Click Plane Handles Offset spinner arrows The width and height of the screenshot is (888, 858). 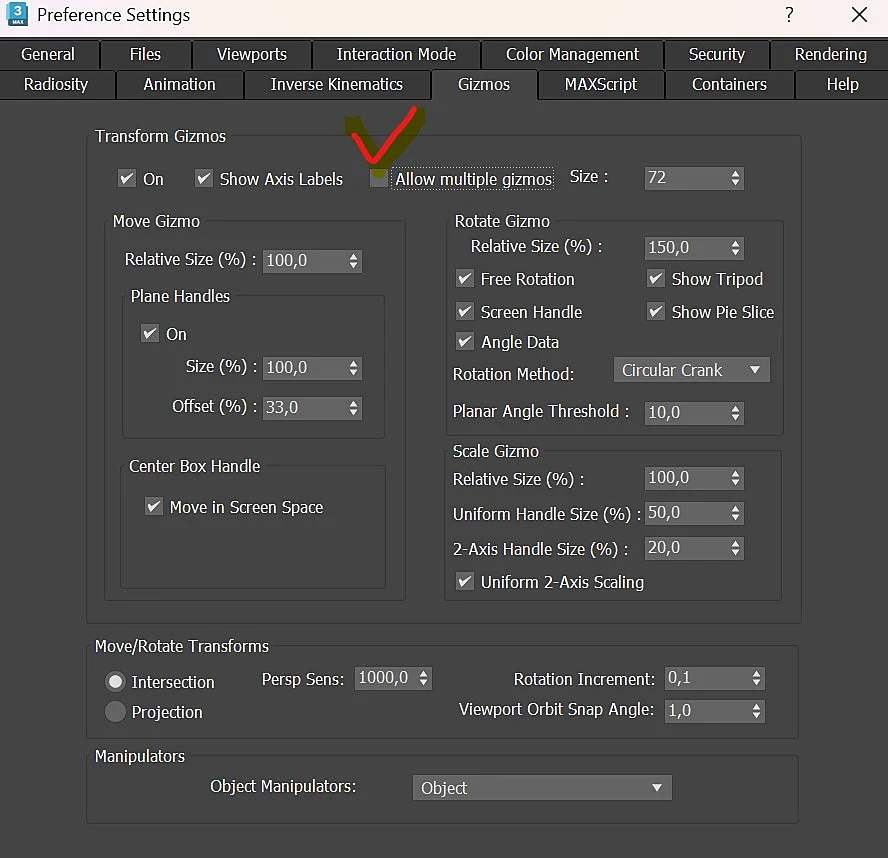point(353,408)
